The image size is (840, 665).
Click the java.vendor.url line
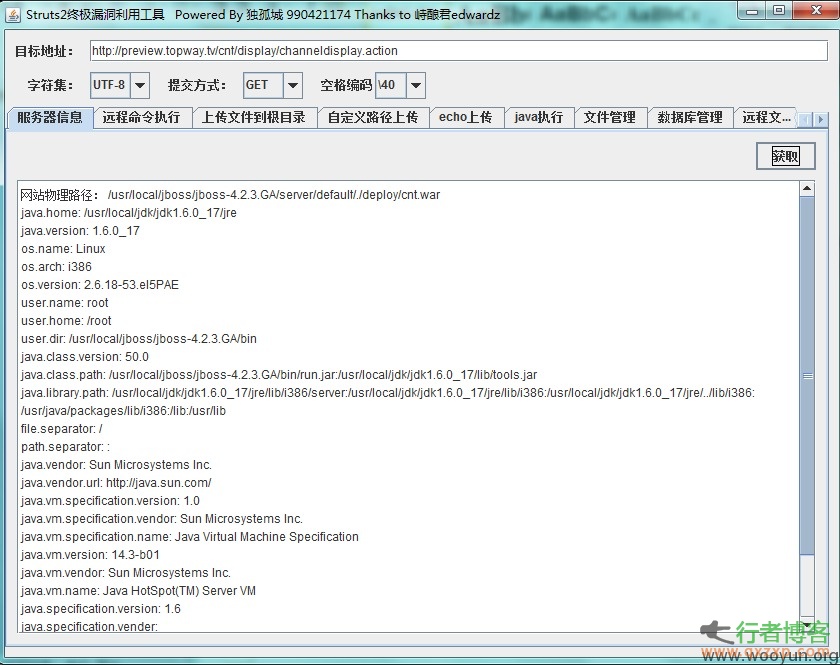tap(116, 483)
